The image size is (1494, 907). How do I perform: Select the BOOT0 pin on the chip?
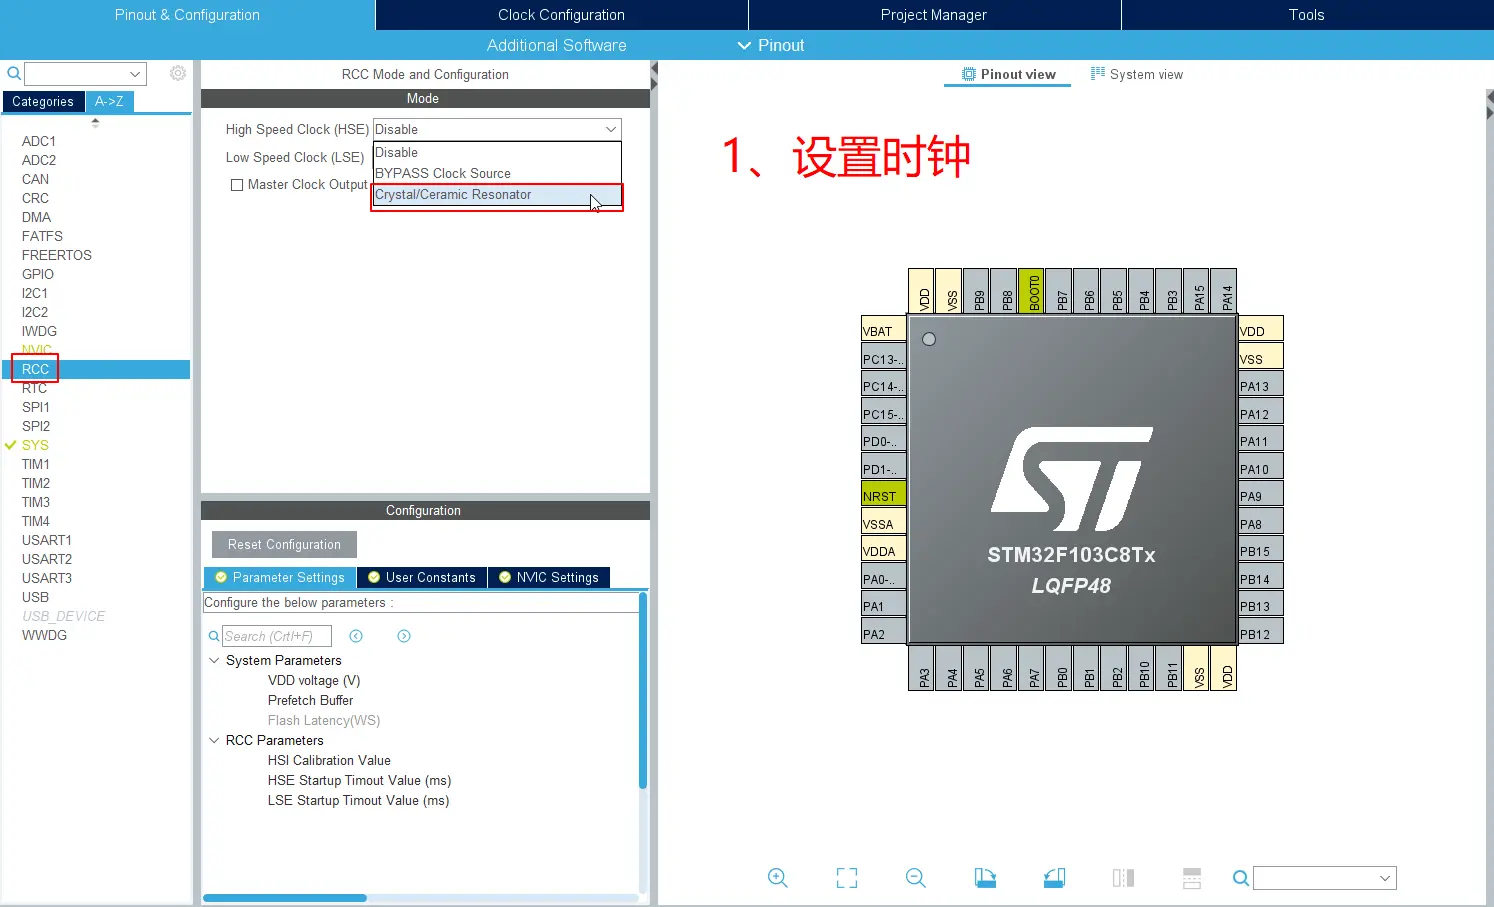1032,291
